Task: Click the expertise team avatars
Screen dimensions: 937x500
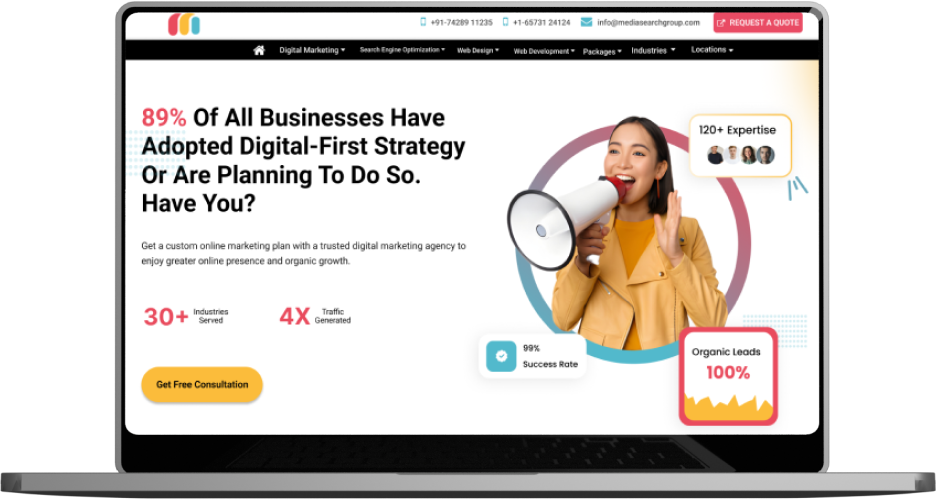Action: 741,155
